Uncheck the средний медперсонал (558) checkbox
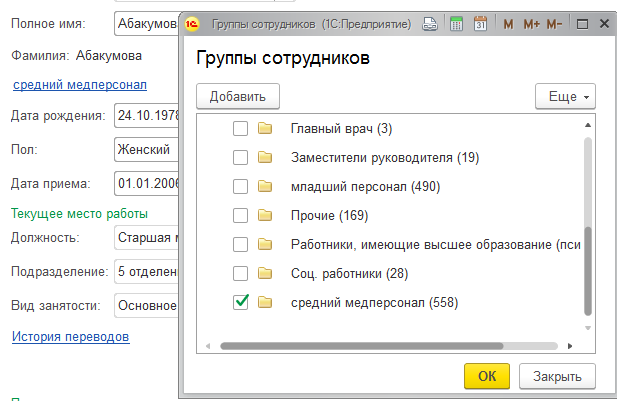The height and width of the screenshot is (401, 617). 240,302
